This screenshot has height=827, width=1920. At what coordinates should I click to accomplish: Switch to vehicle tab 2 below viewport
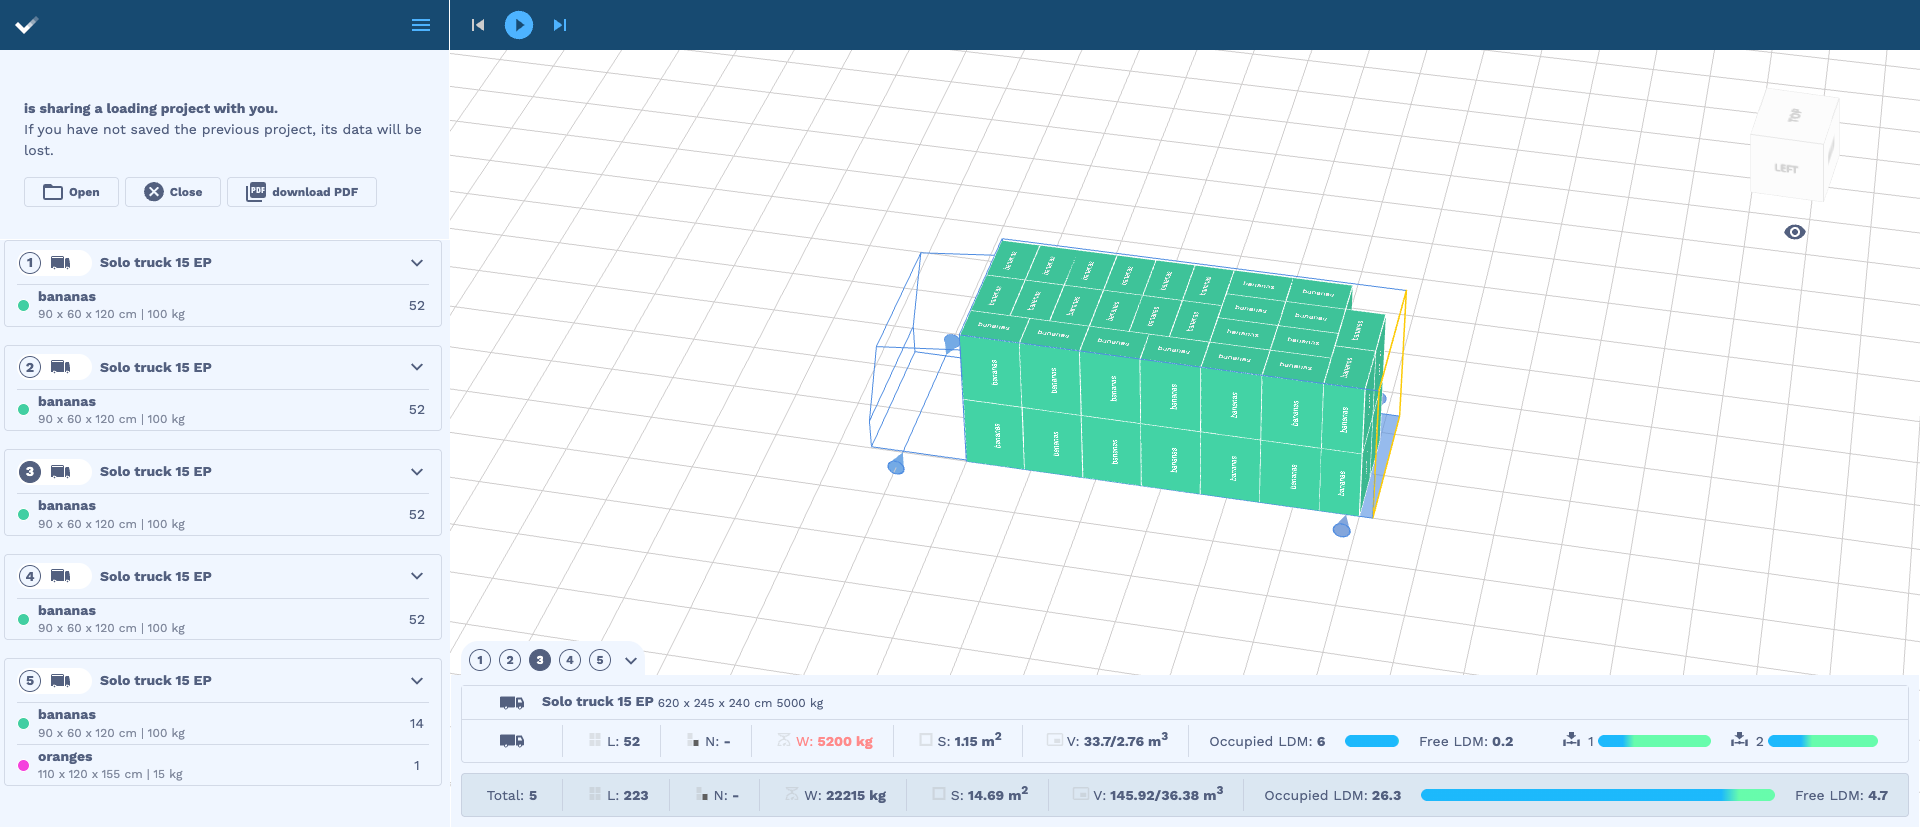click(510, 660)
